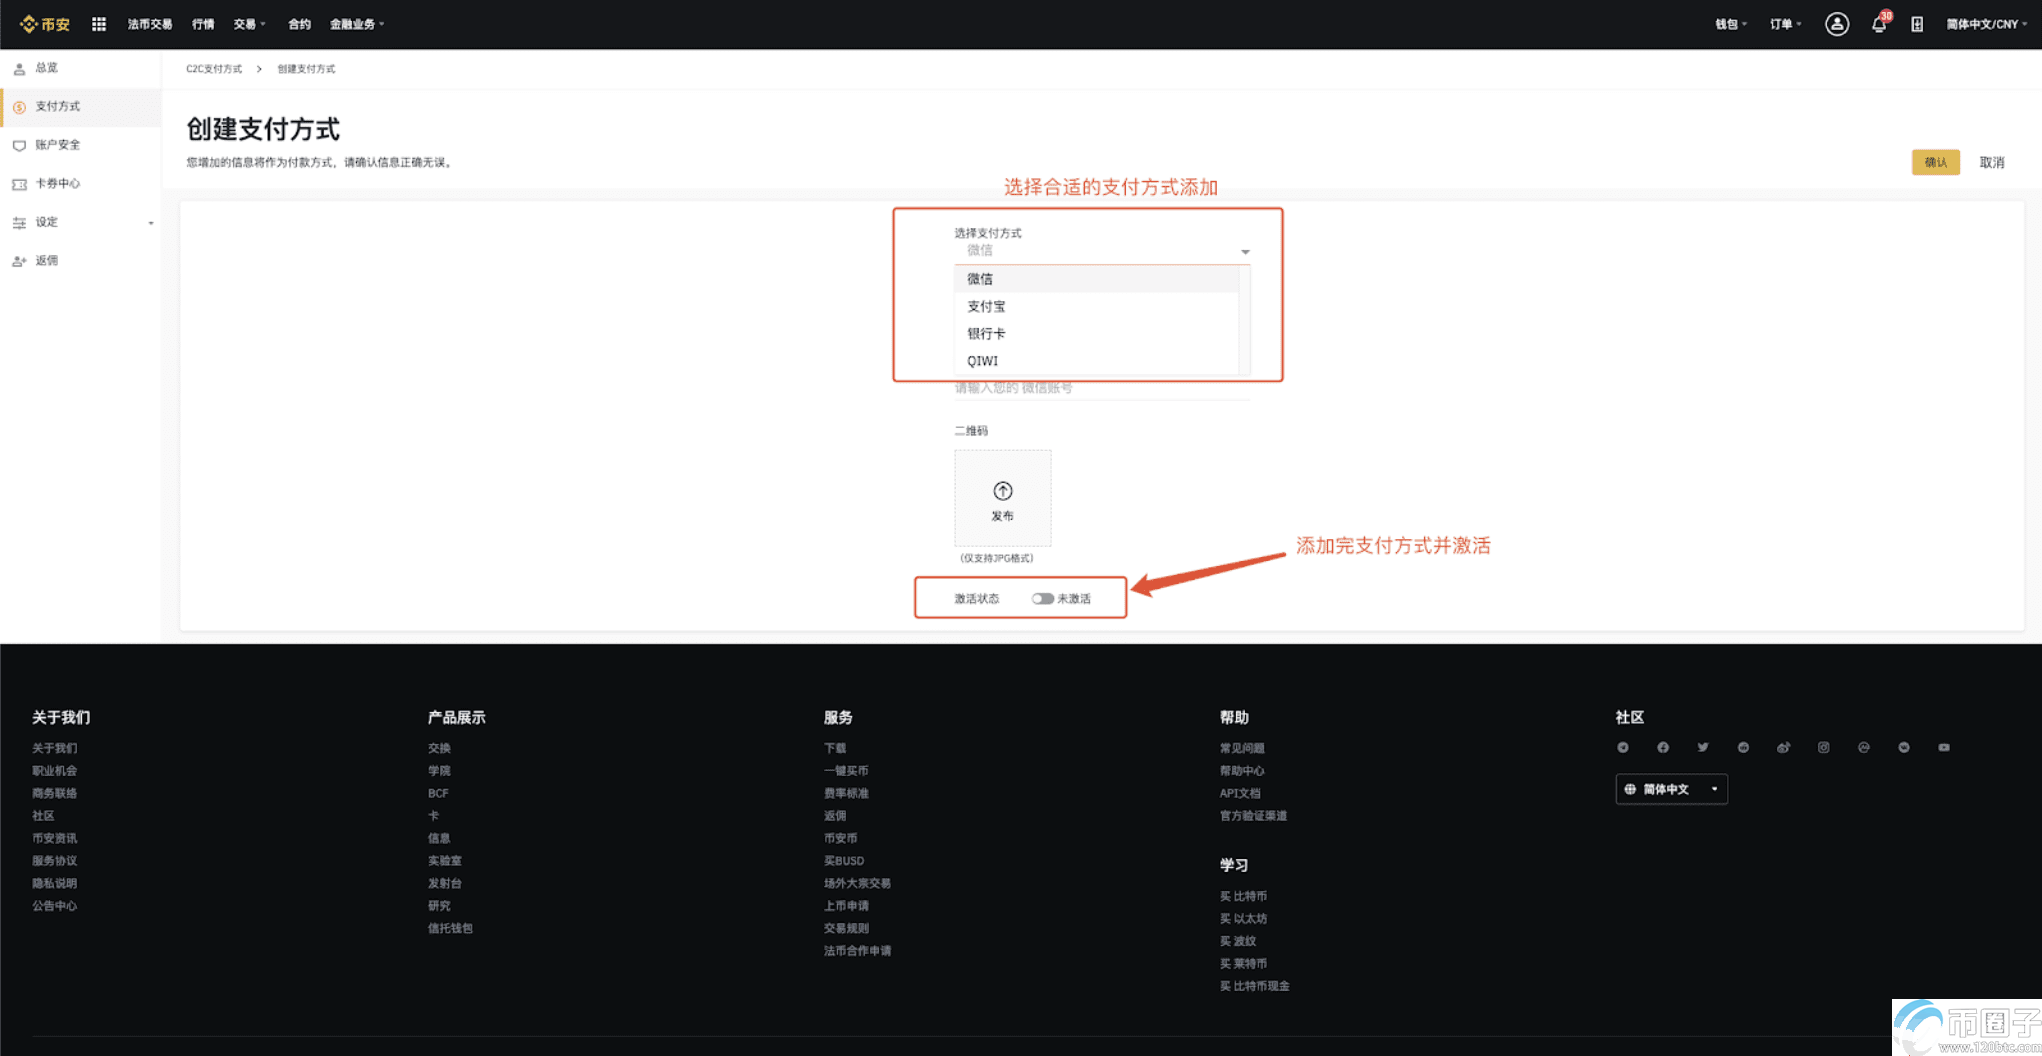Open the apps grid icon
The height and width of the screenshot is (1056, 2042).
[99, 24]
